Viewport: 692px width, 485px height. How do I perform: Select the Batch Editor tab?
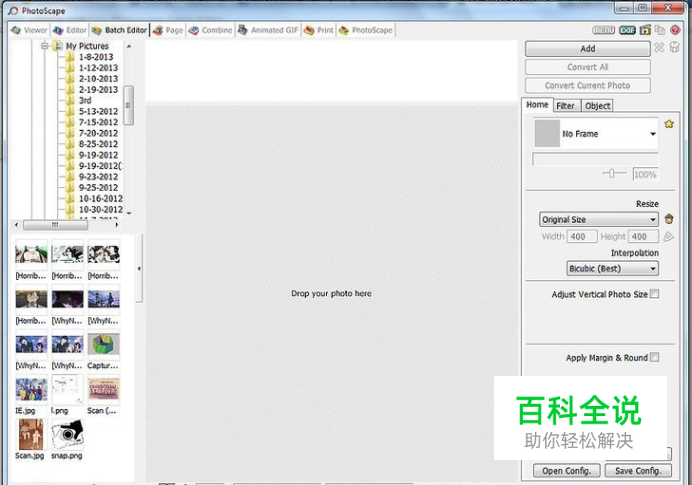(x=119, y=30)
